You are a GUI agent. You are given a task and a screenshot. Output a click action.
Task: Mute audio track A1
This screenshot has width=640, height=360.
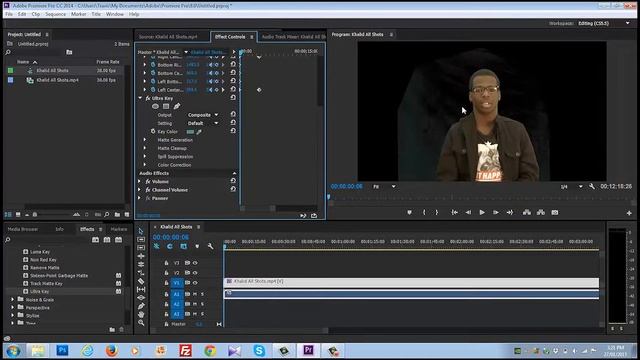point(195,294)
